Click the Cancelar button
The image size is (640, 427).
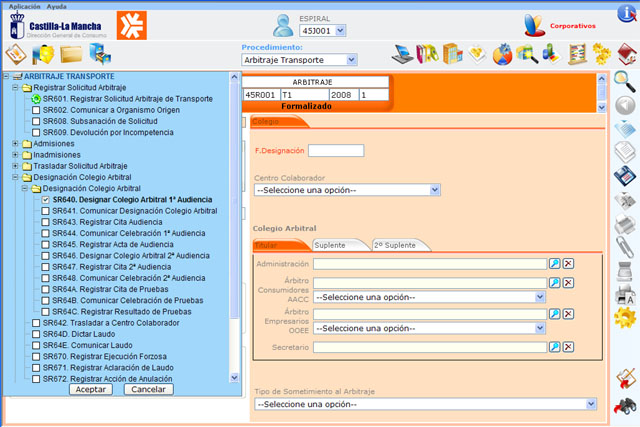point(149,389)
